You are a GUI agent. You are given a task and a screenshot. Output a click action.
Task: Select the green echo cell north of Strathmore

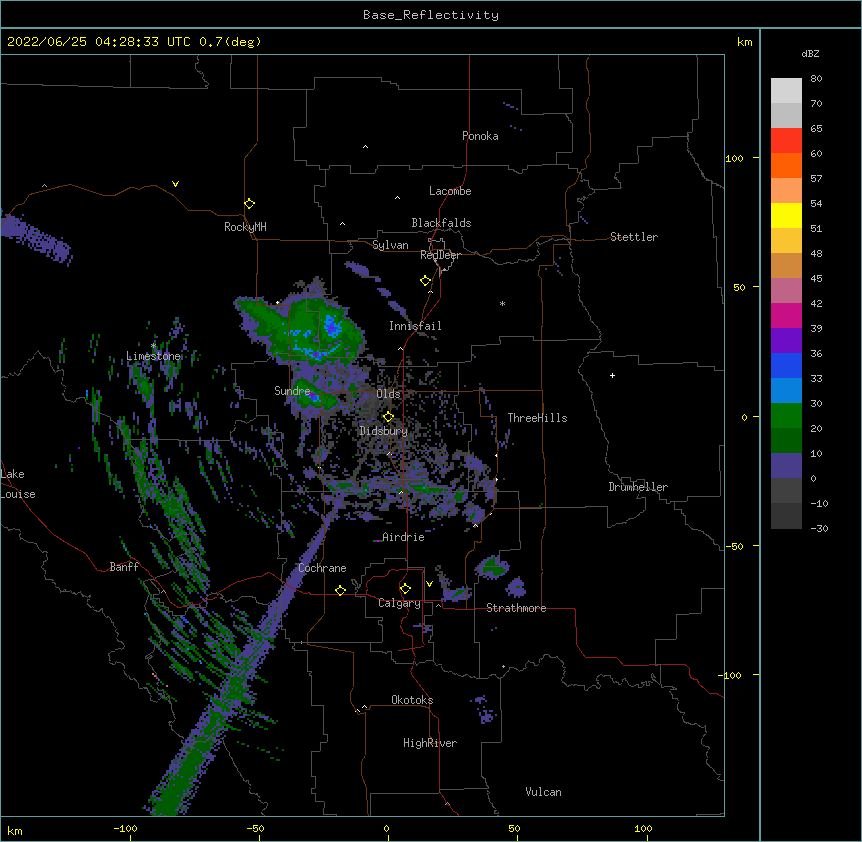click(x=493, y=568)
